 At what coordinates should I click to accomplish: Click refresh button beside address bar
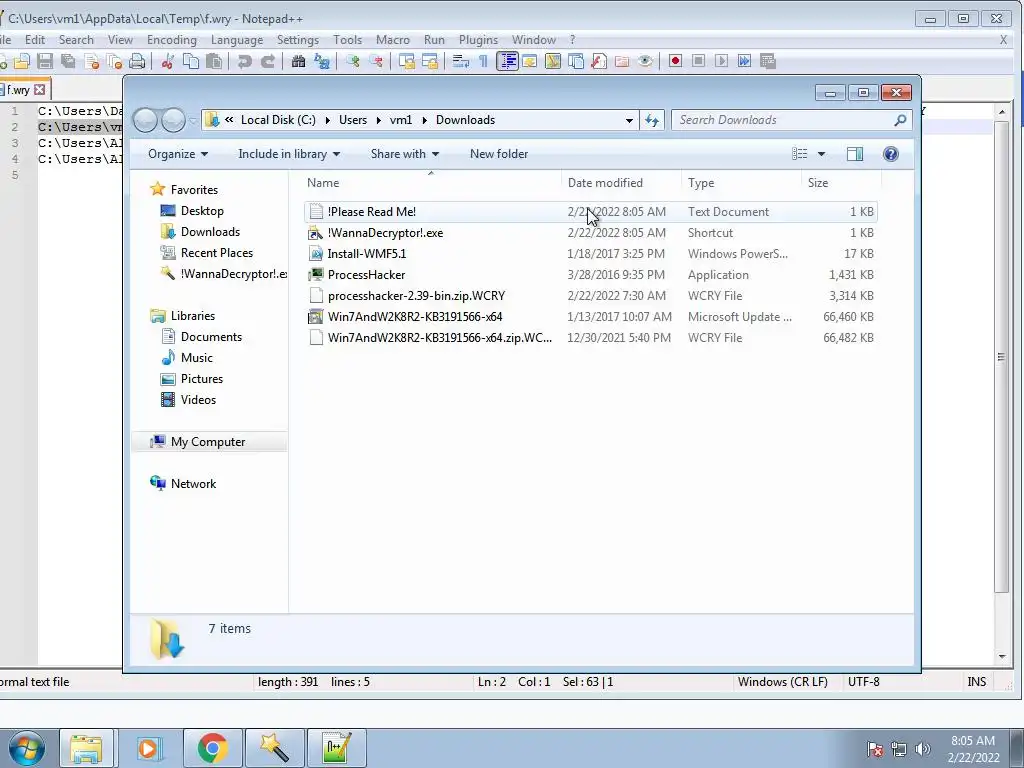(x=652, y=120)
